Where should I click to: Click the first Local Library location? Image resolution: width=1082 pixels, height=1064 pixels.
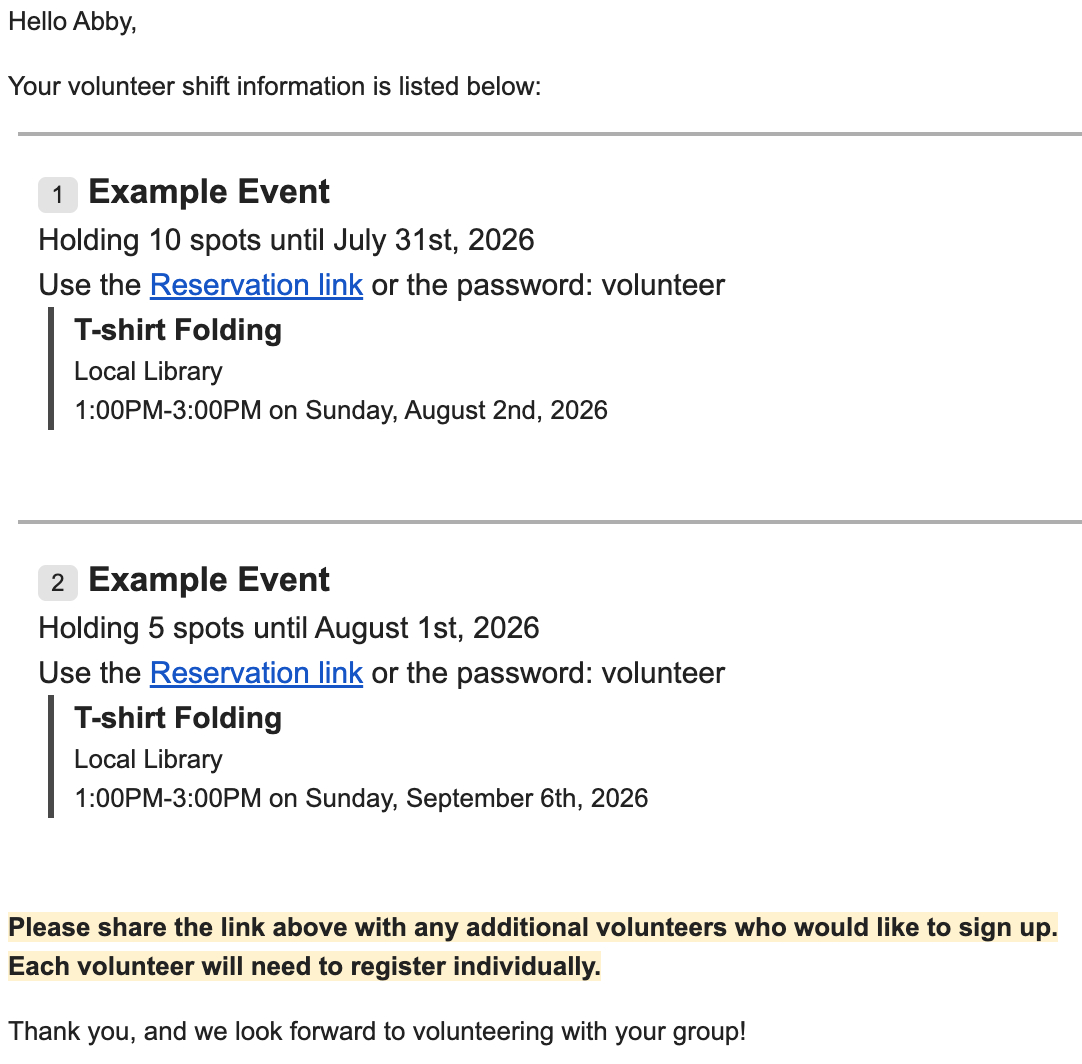[x=148, y=371]
